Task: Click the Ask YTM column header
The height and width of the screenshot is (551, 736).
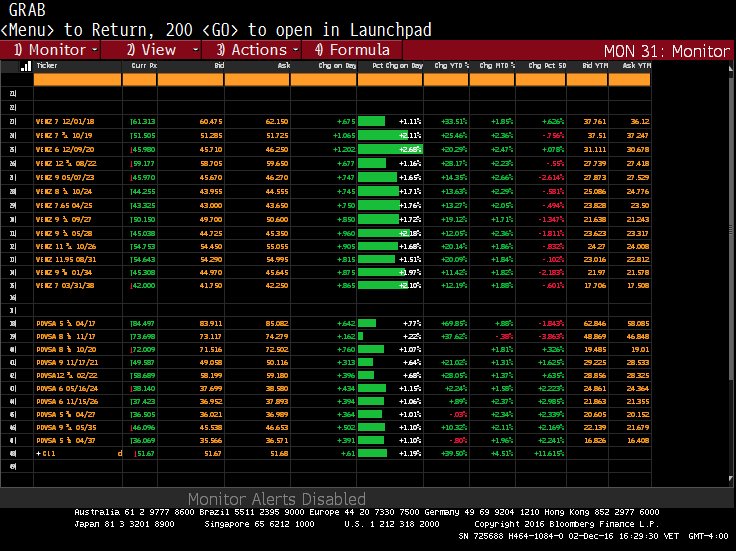Action: [x=636, y=66]
